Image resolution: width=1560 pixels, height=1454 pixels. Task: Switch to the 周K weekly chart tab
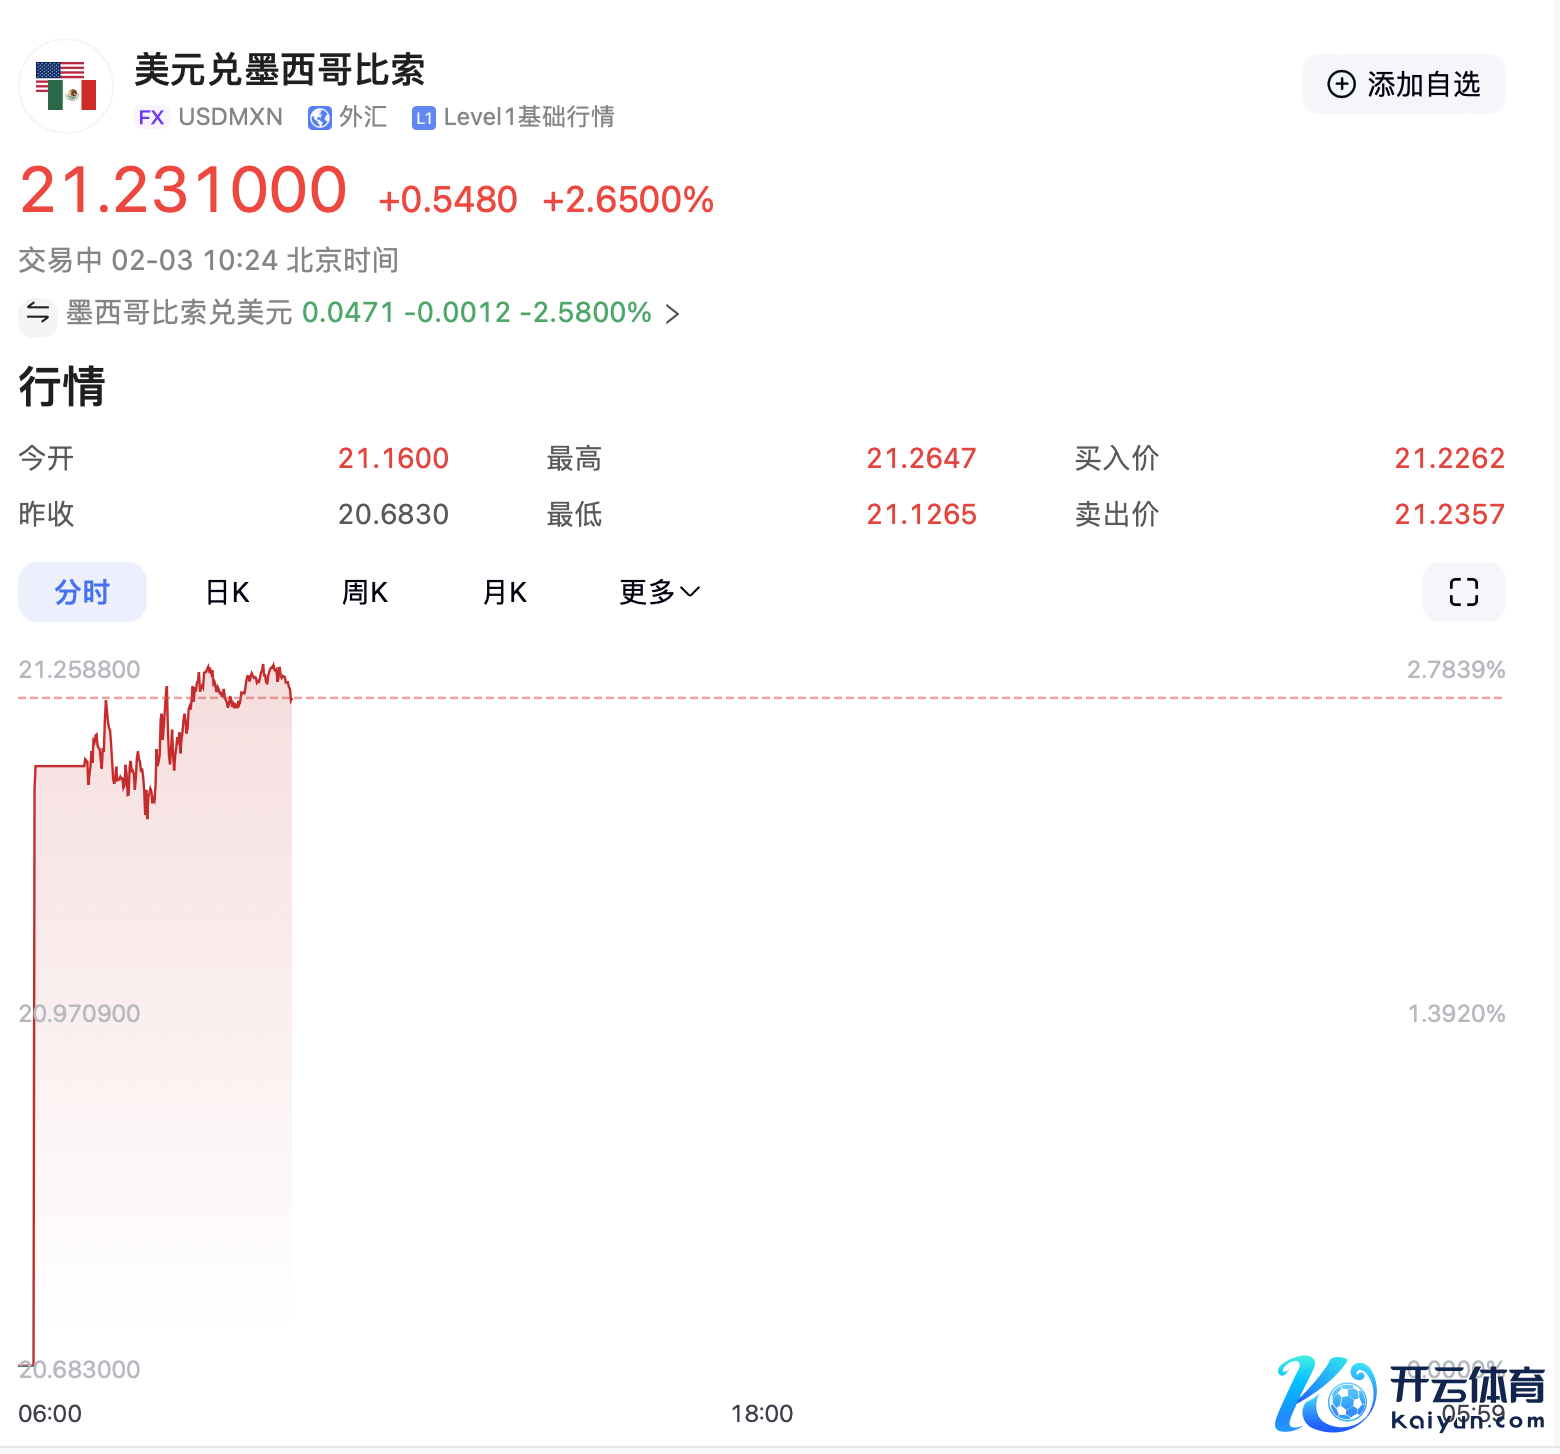point(364,592)
